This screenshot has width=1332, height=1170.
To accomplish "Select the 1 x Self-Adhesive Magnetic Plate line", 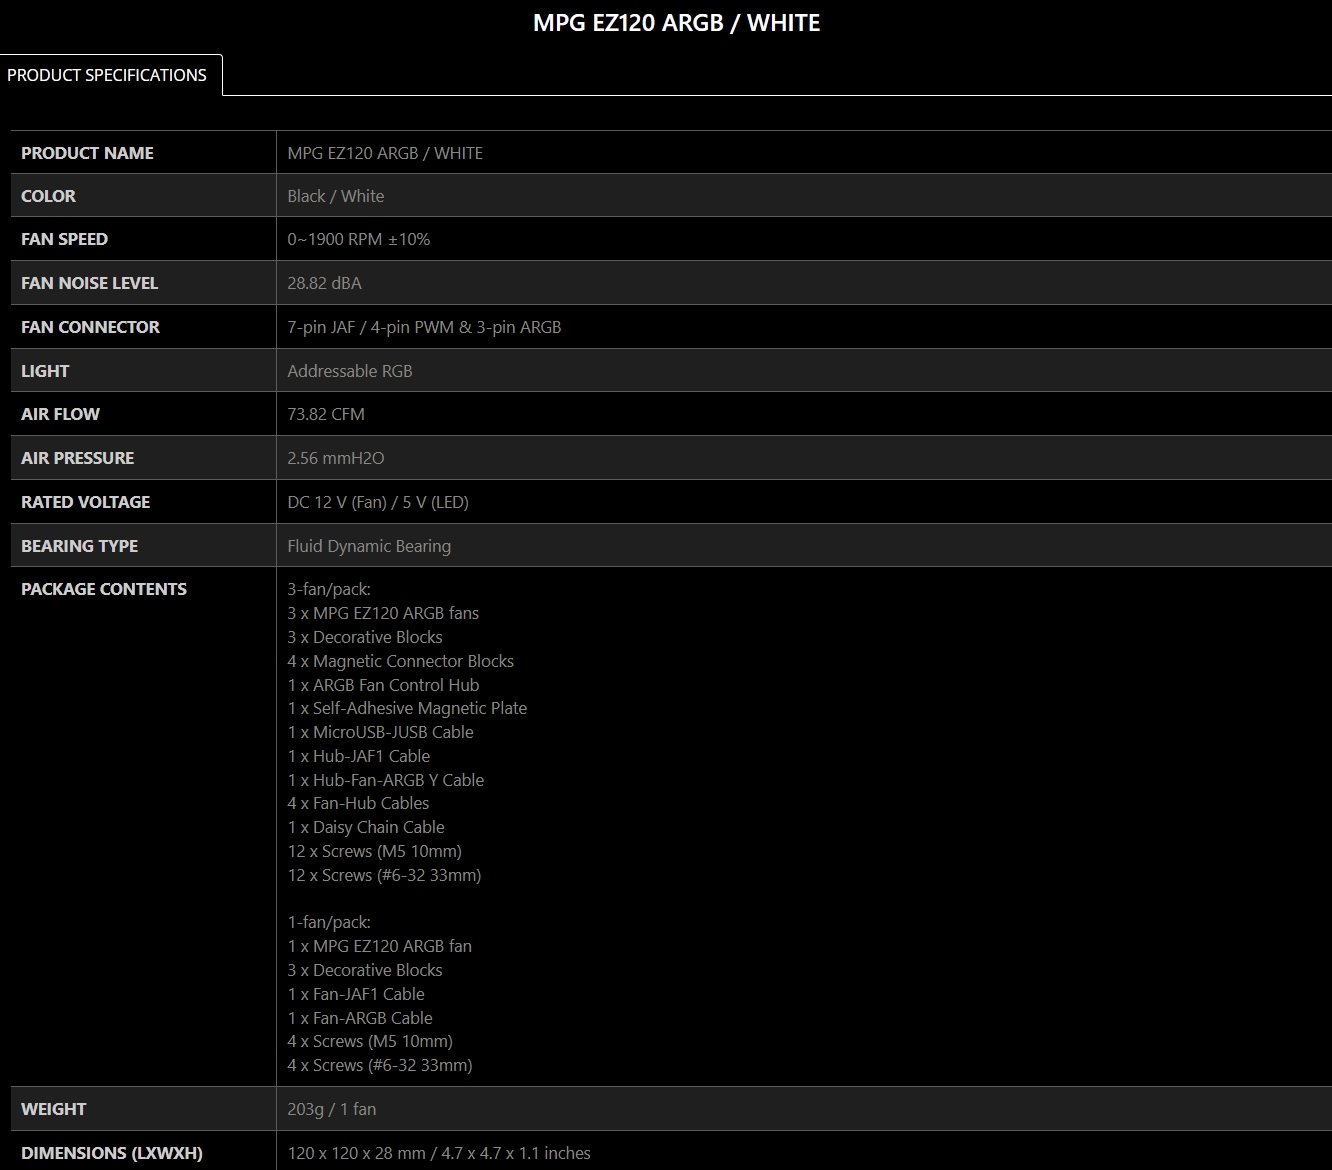I will (407, 708).
